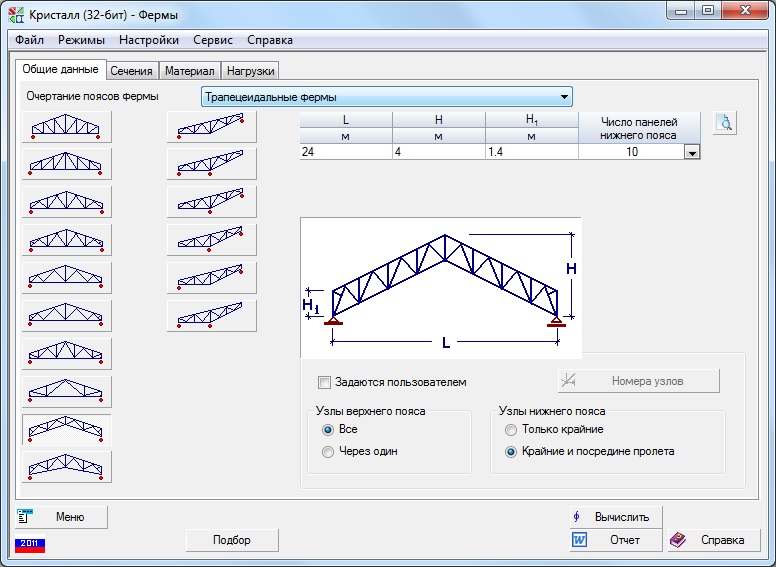Generate the report with the Отчет button
776x567 pixels.
click(x=616, y=540)
